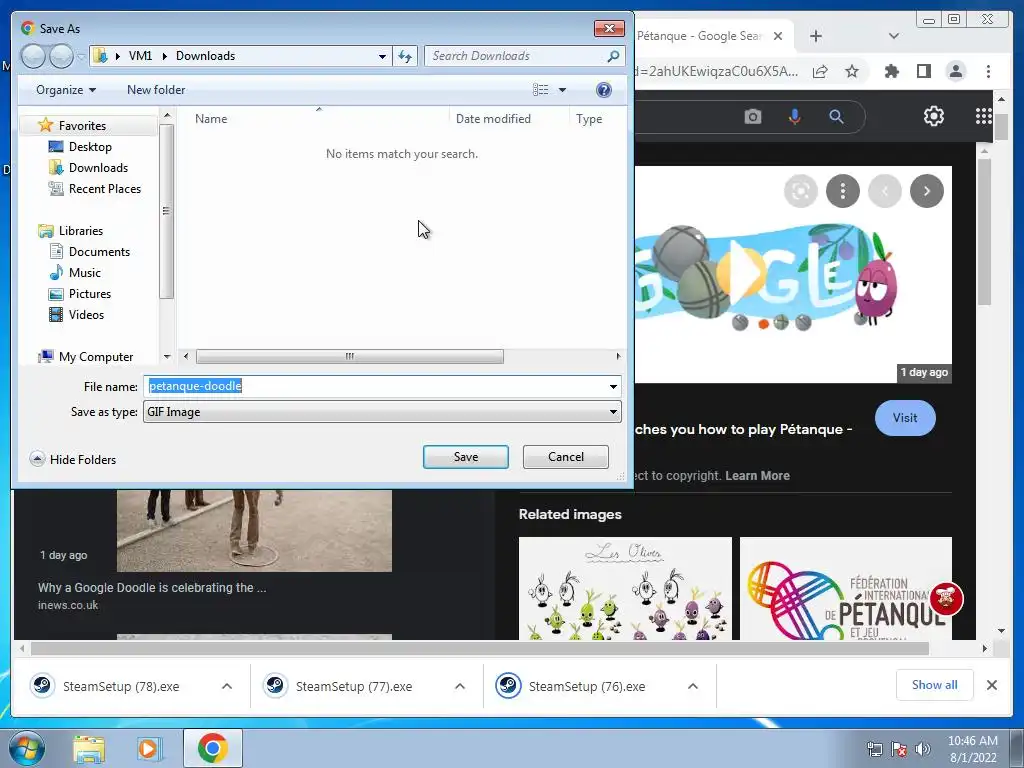Click the navigation pane scroll-down arrow
Image resolution: width=1024 pixels, height=768 pixels.
coord(167,357)
